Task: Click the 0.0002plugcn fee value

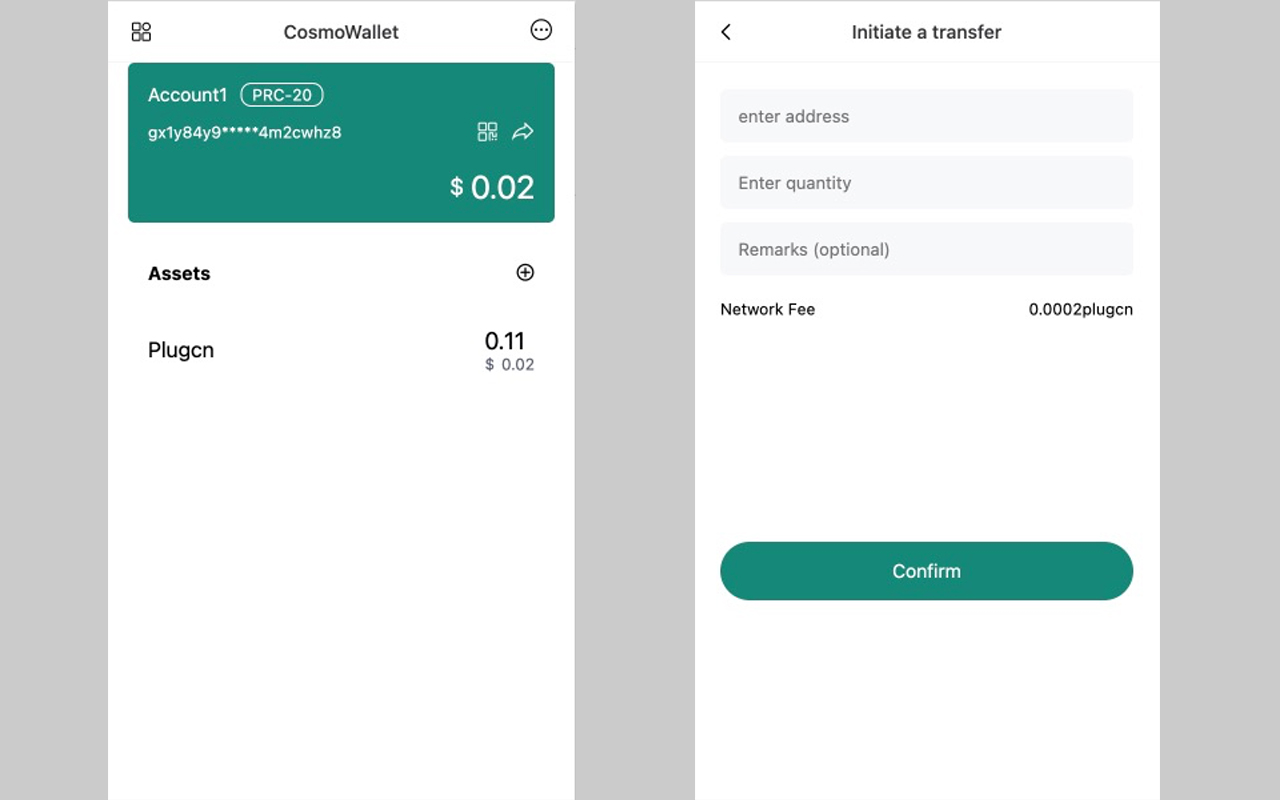Action: coord(1080,309)
